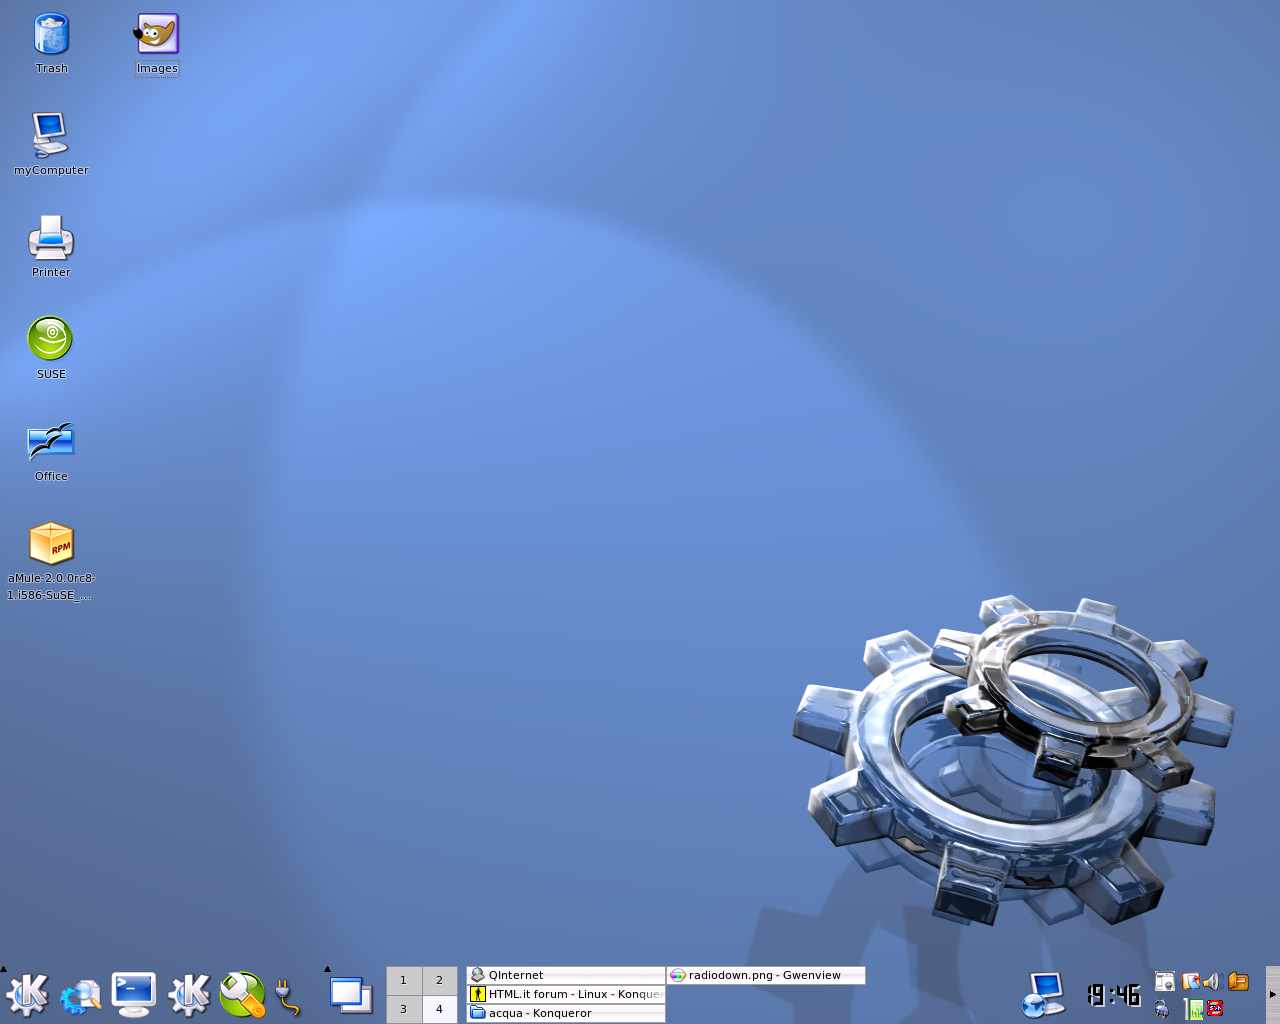Image resolution: width=1280 pixels, height=1024 pixels.
Task: Click the green wrench settings icon
Action: [x=242, y=994]
